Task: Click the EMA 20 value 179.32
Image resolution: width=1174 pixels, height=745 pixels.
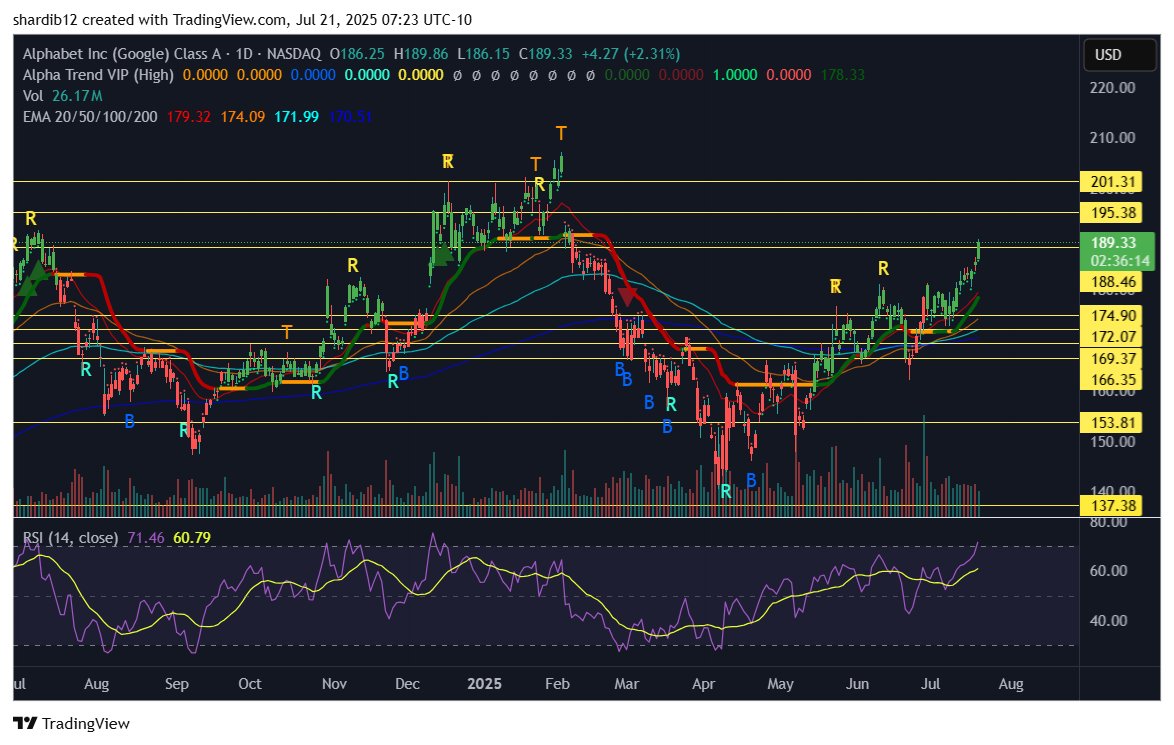Action: 189,117
